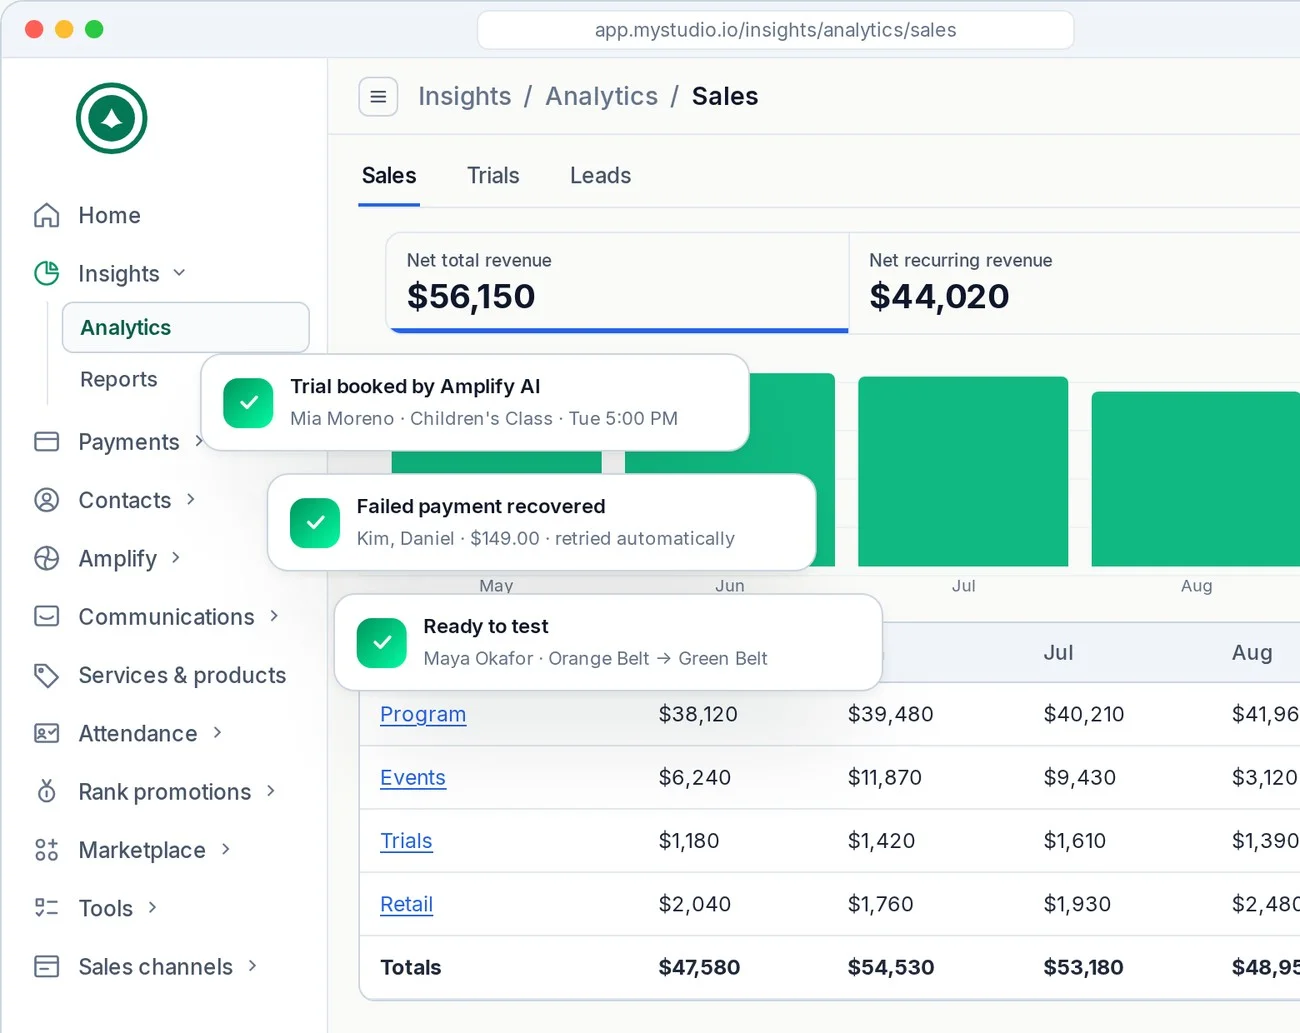
Task: Click the Services & products tag icon
Action: click(x=47, y=675)
